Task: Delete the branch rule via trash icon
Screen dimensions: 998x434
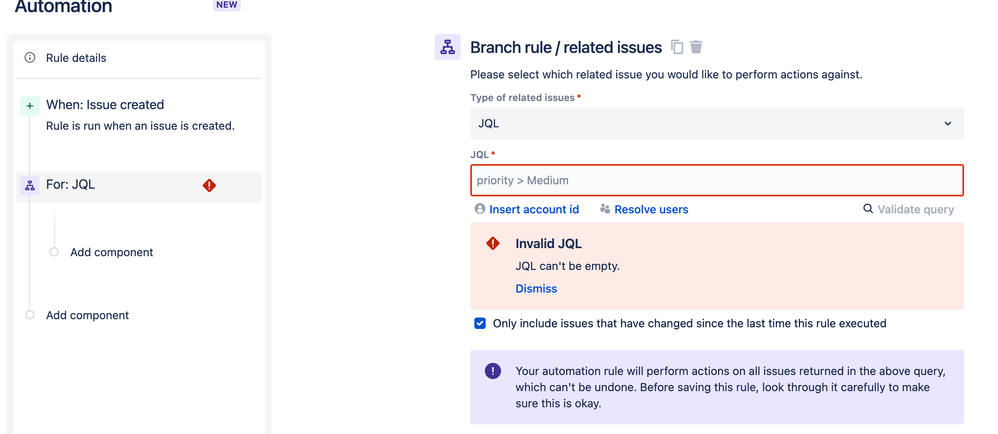Action: point(696,47)
